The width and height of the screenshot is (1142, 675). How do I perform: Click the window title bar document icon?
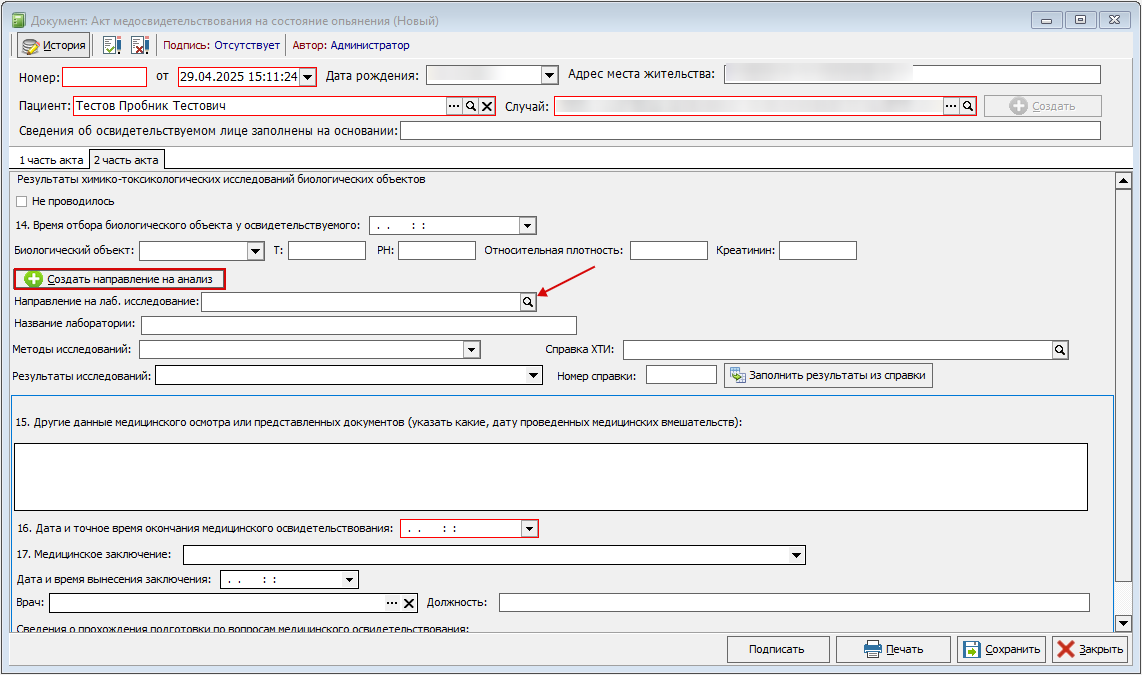(18, 20)
